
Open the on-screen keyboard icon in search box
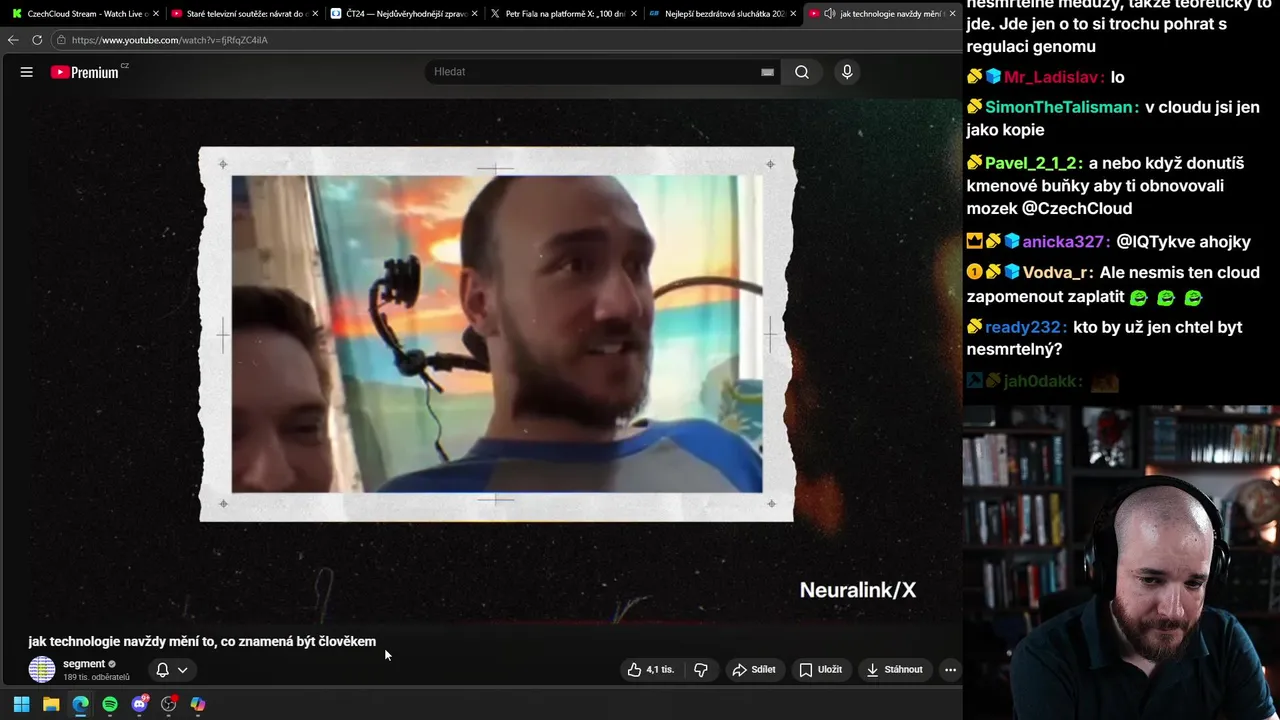tap(767, 72)
